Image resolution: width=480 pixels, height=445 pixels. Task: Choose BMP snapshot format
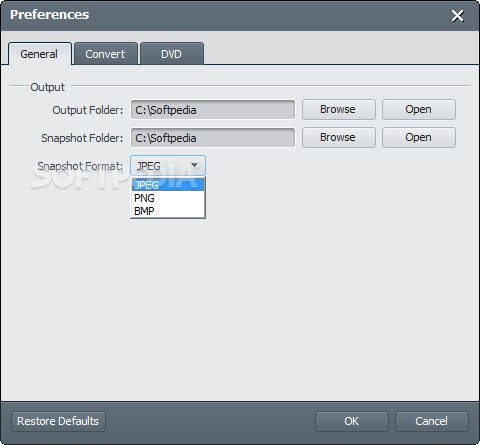(x=168, y=211)
